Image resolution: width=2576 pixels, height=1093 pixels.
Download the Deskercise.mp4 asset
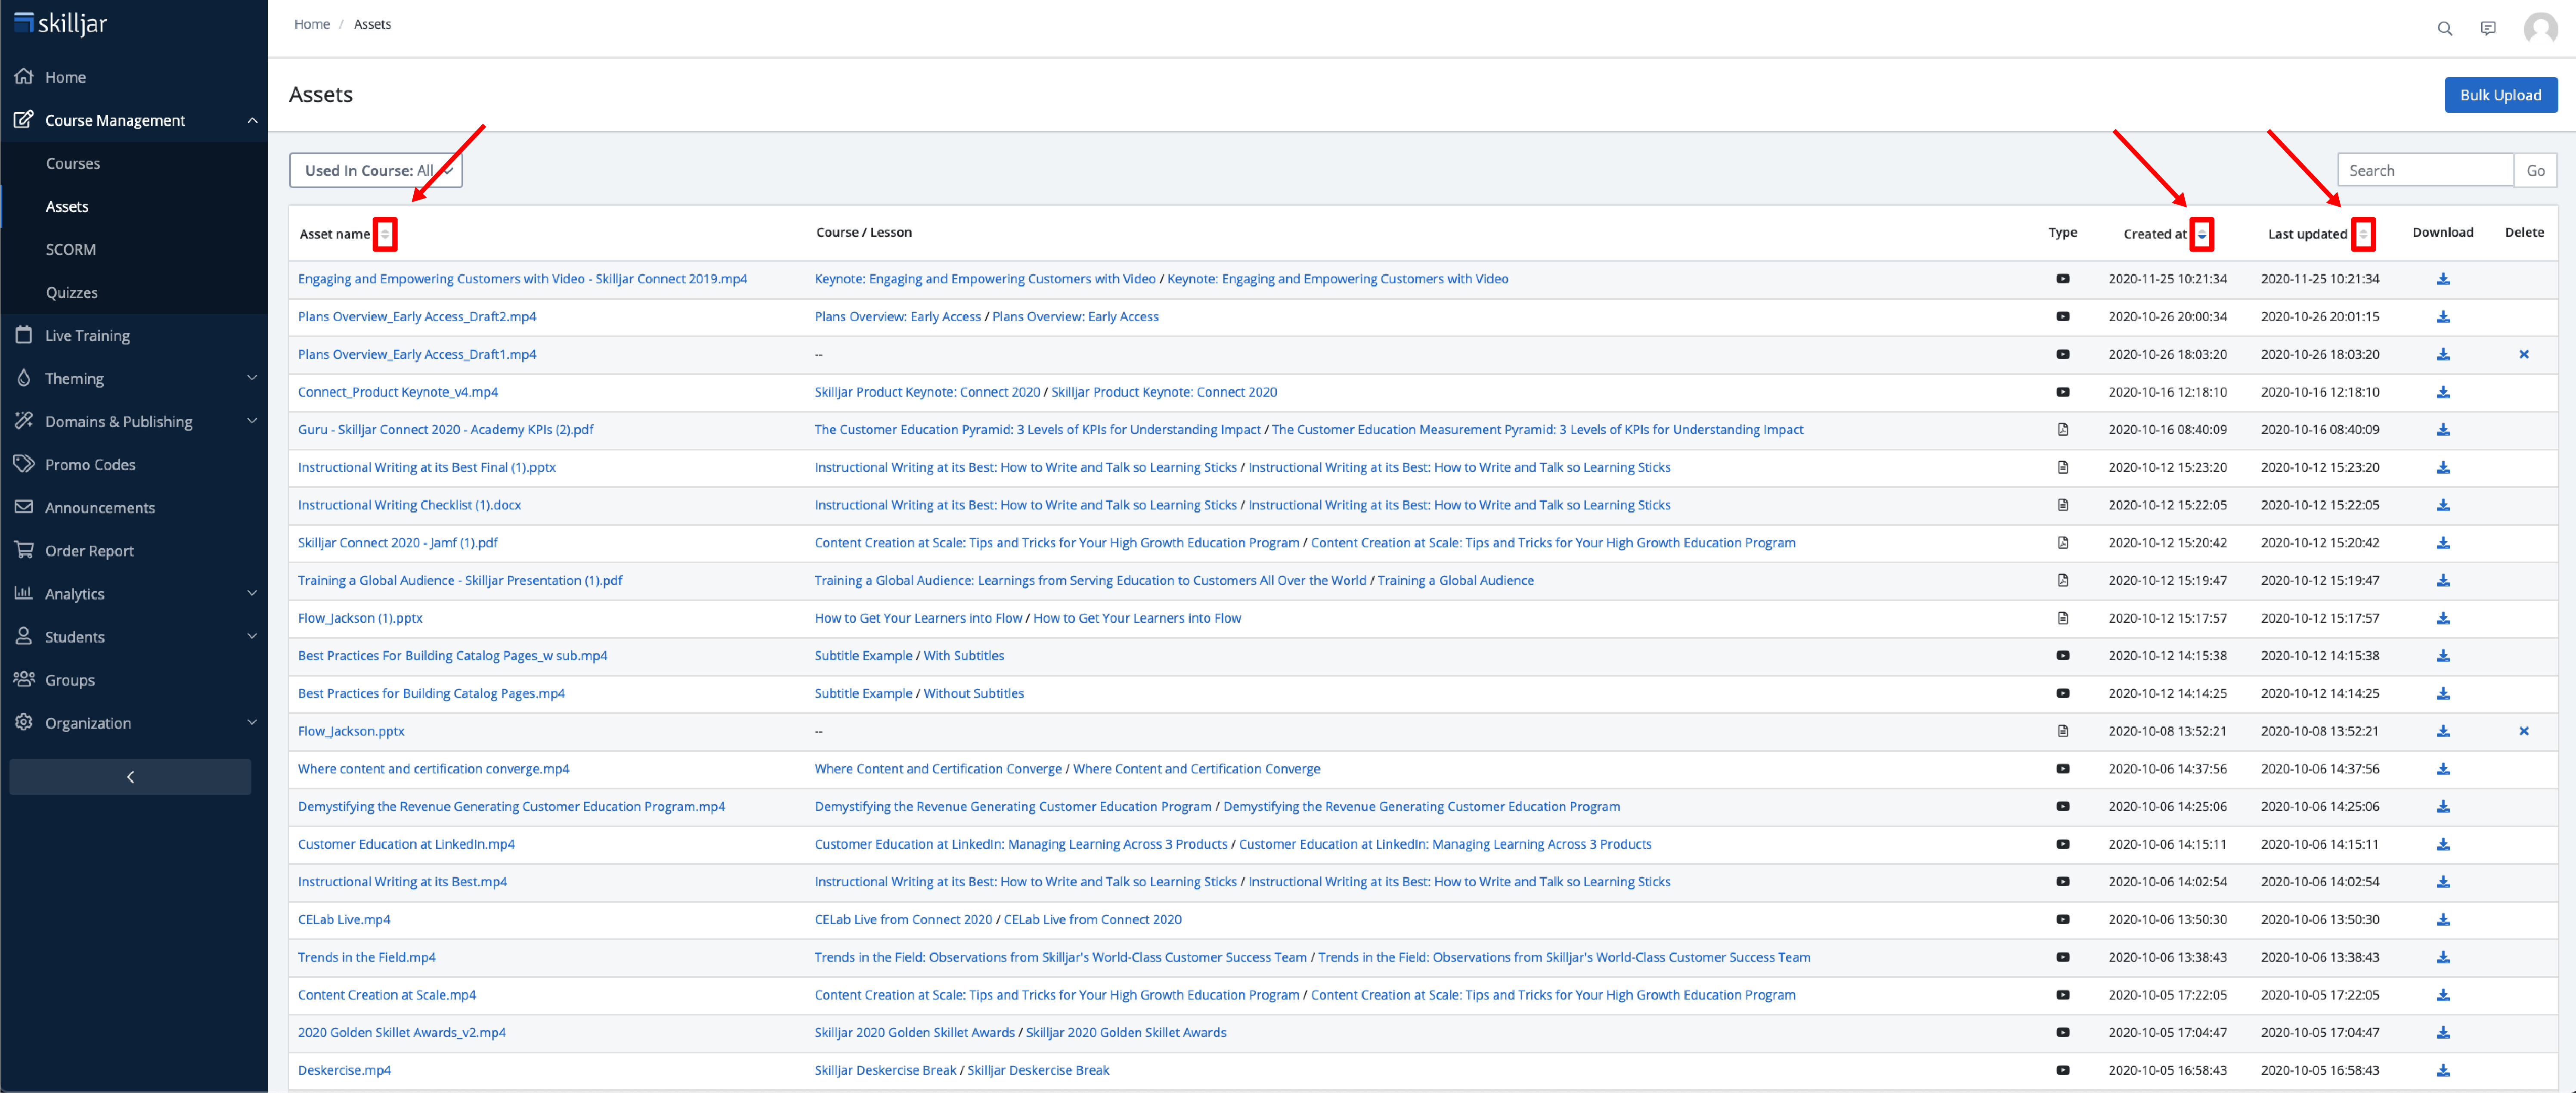2442,1070
